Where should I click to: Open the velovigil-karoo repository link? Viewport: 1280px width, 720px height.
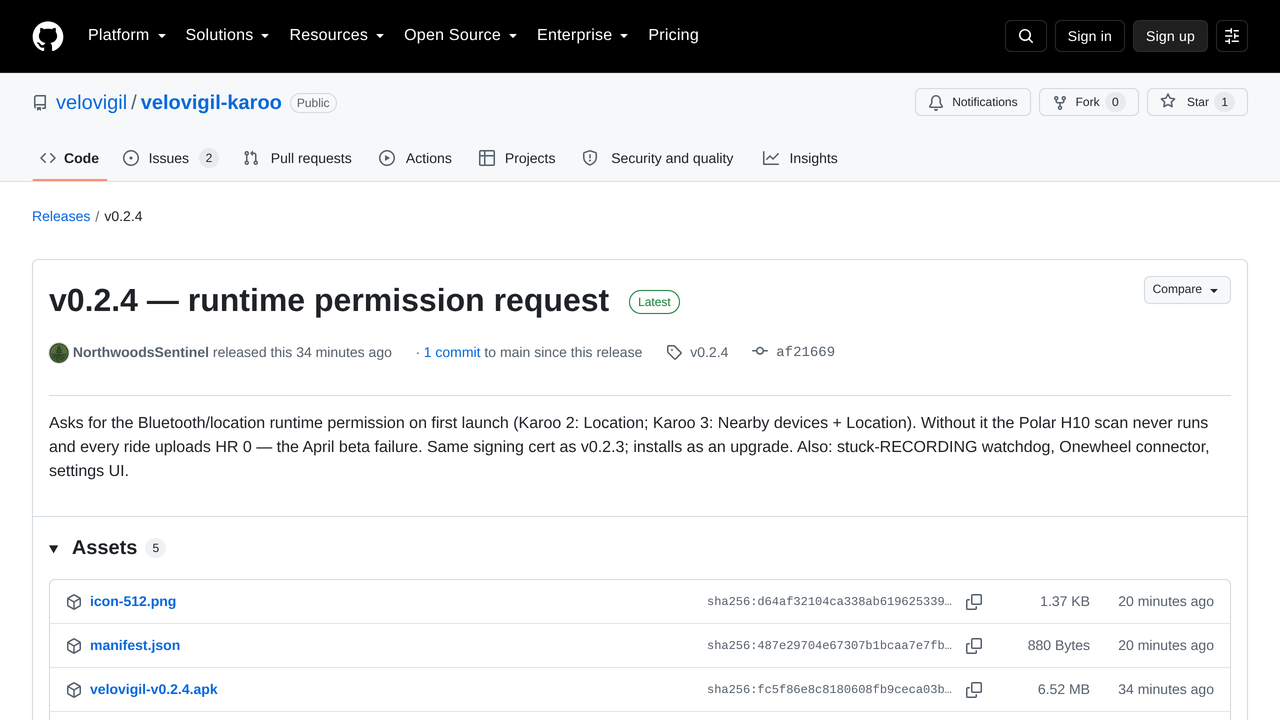pyautogui.click(x=211, y=103)
